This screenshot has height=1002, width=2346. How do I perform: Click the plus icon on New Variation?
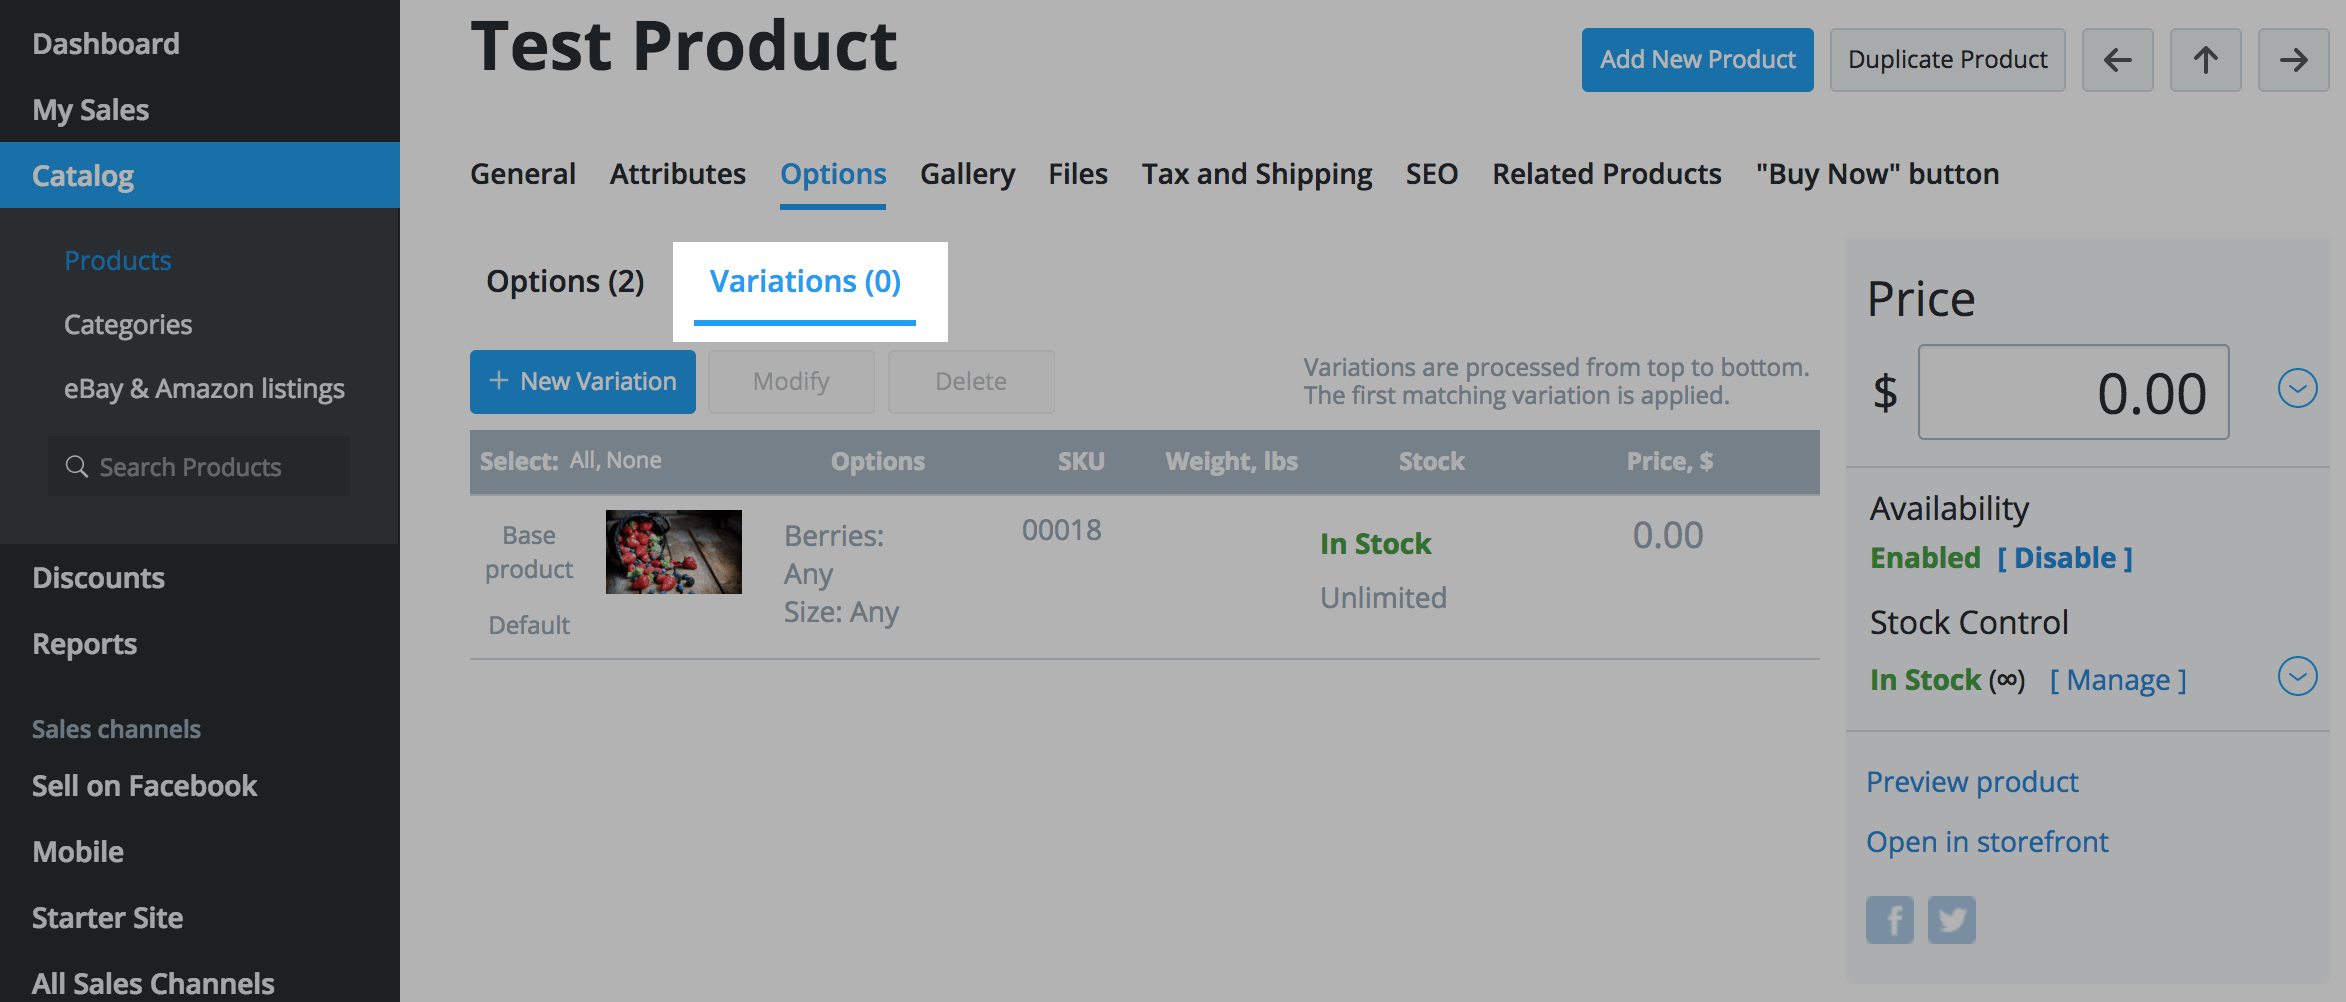[x=498, y=381]
